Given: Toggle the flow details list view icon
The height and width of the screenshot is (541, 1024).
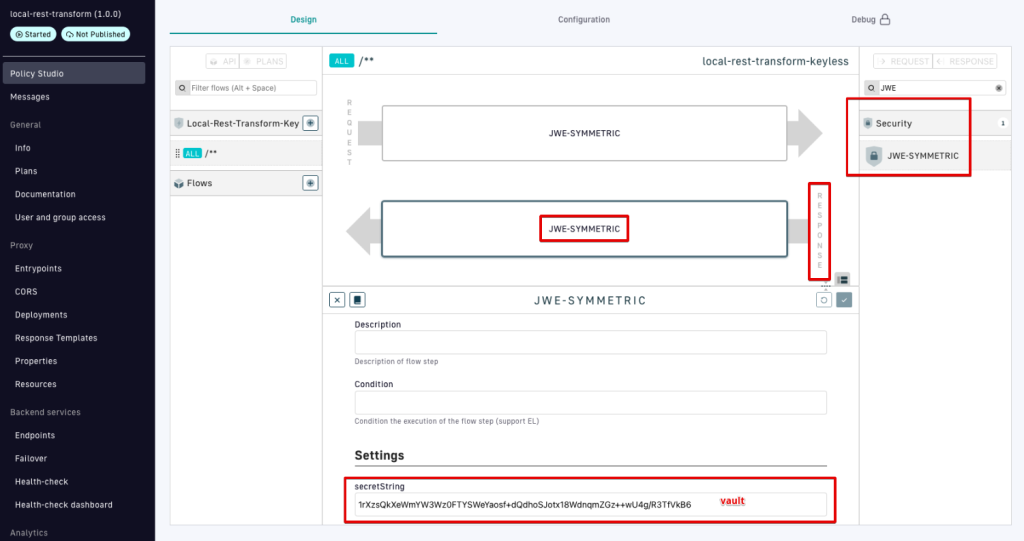Looking at the screenshot, I should click(842, 280).
